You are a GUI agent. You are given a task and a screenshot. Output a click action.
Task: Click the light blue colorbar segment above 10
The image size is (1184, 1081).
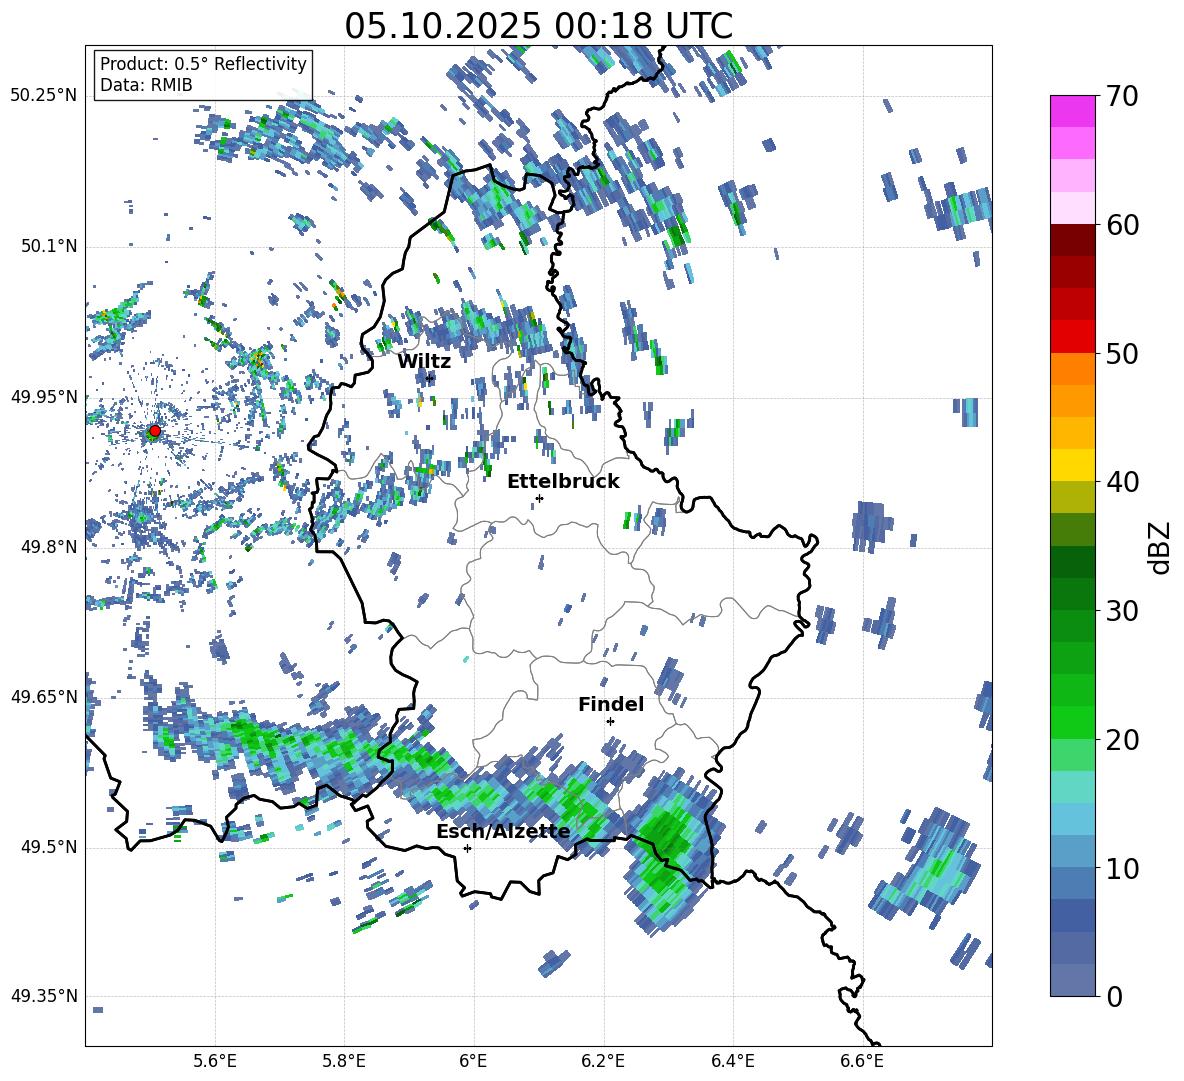point(1072,851)
